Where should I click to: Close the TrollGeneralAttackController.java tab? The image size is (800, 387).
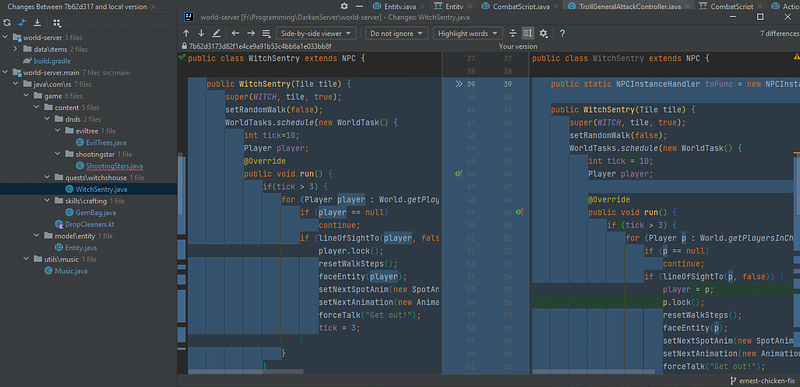click(x=687, y=7)
